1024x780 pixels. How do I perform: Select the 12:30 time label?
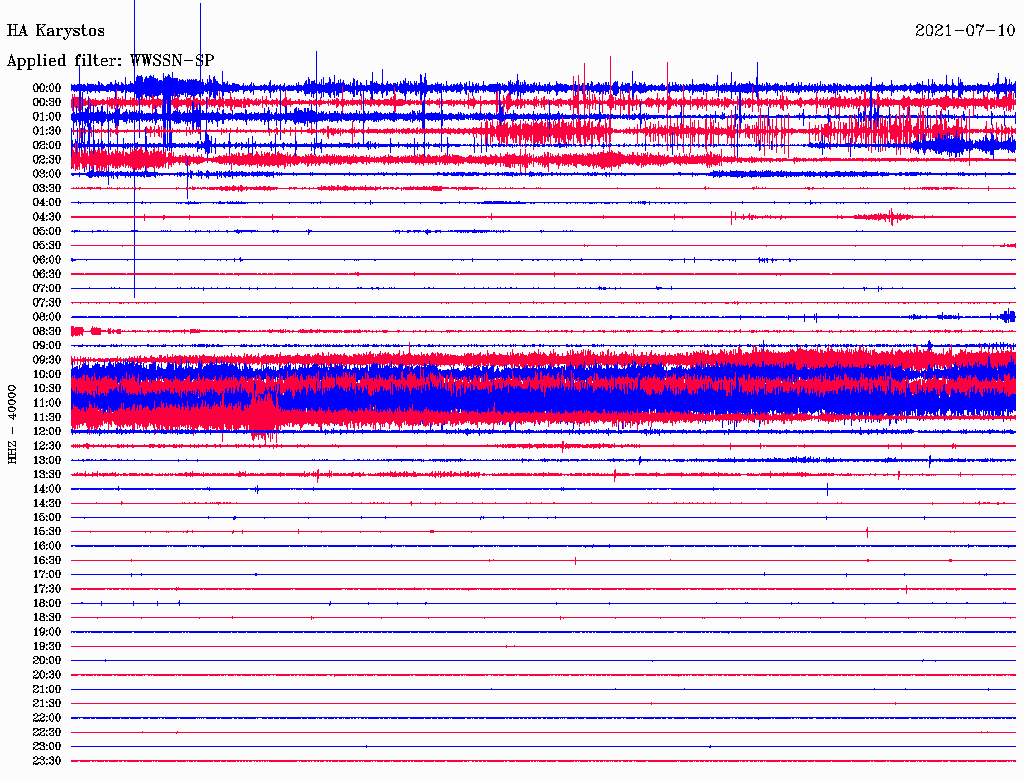[47, 446]
